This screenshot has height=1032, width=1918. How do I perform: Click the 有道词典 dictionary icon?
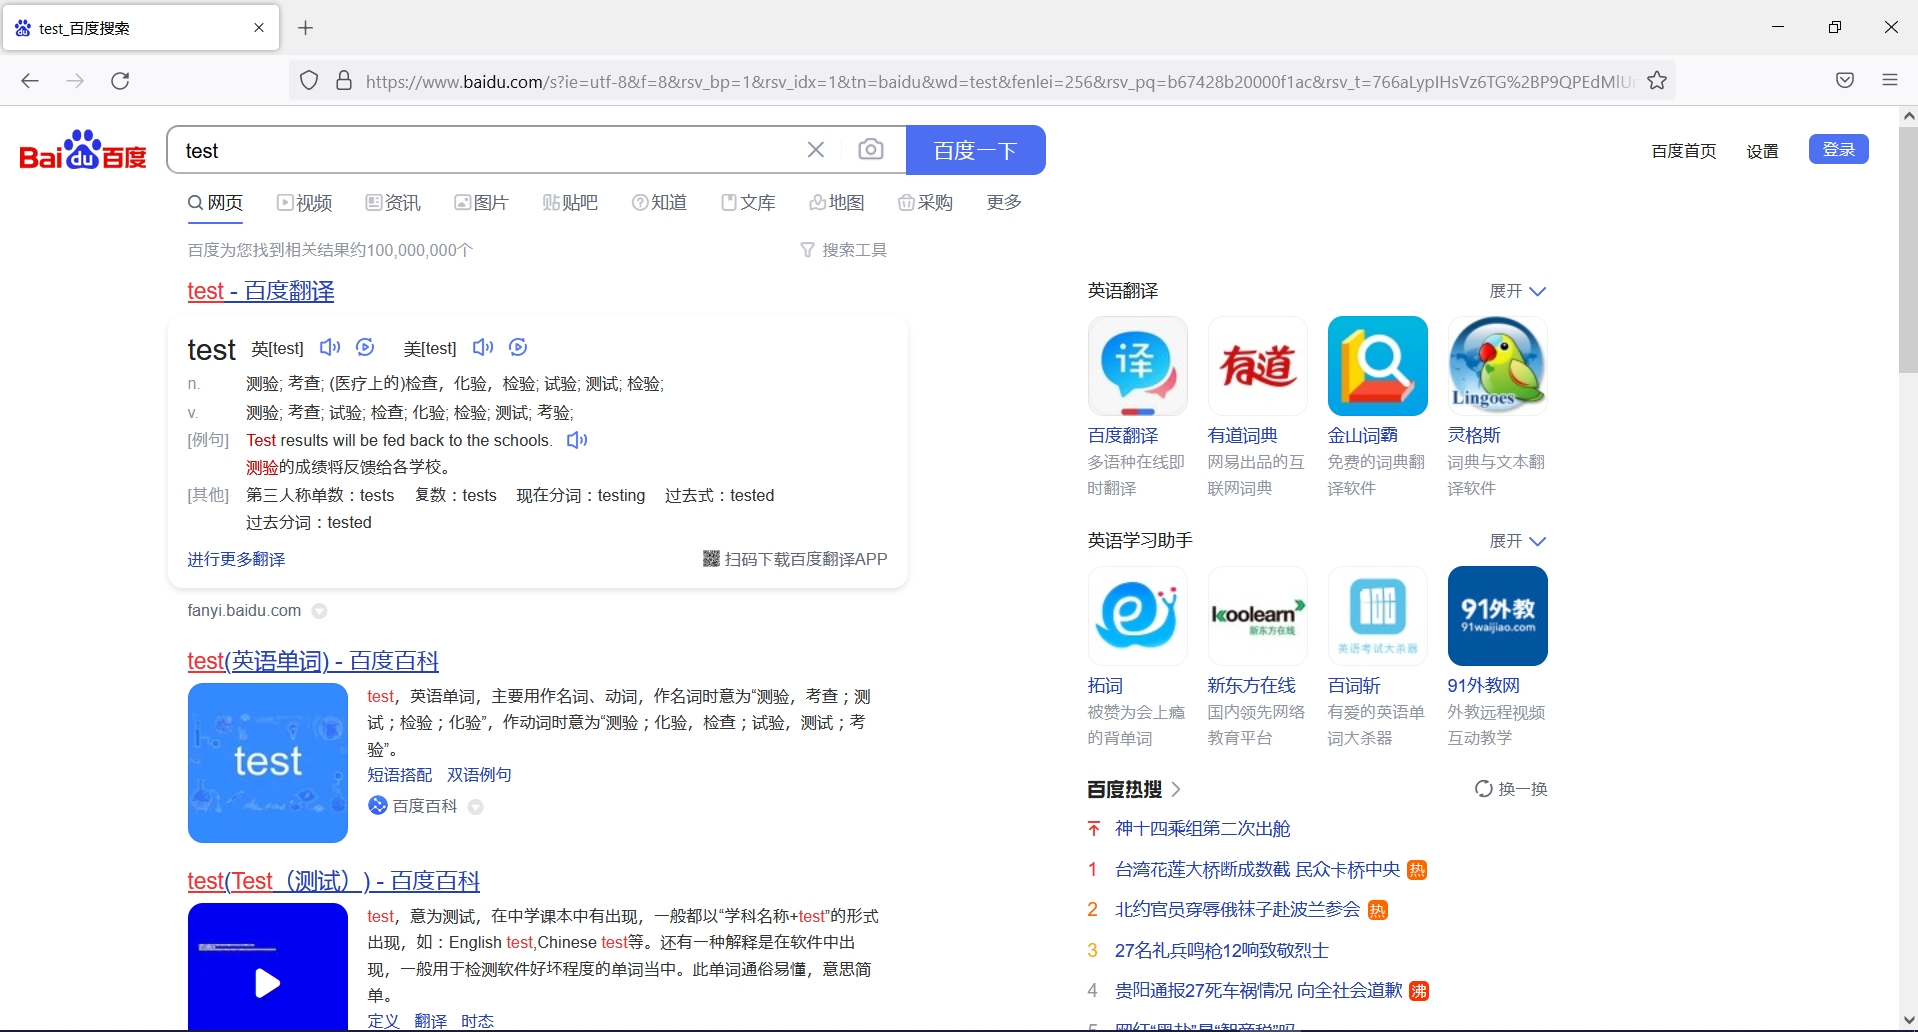click(1256, 366)
